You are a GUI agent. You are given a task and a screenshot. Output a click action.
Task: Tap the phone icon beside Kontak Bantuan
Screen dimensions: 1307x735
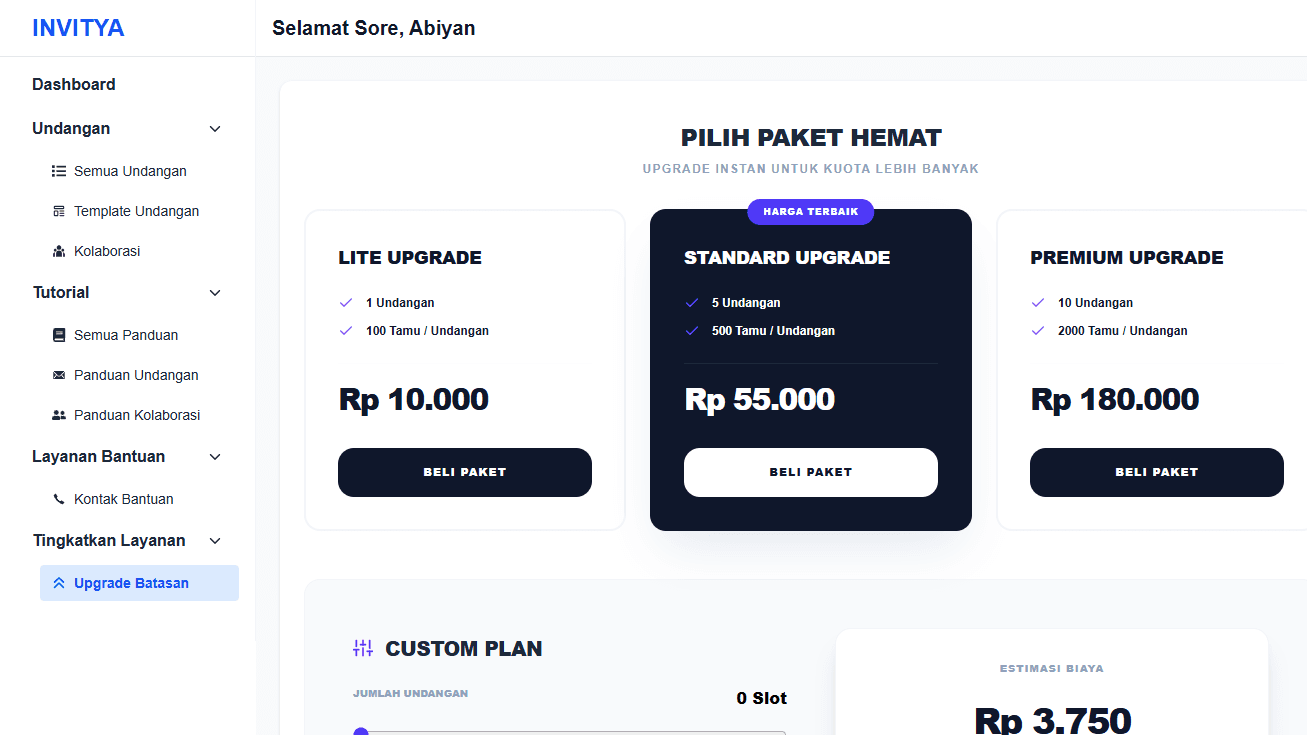pos(58,499)
